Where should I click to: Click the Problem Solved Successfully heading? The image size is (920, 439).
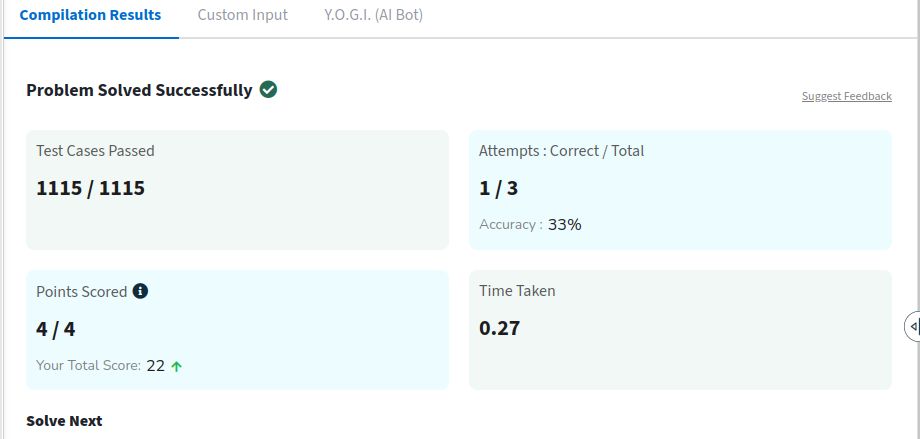pos(139,90)
